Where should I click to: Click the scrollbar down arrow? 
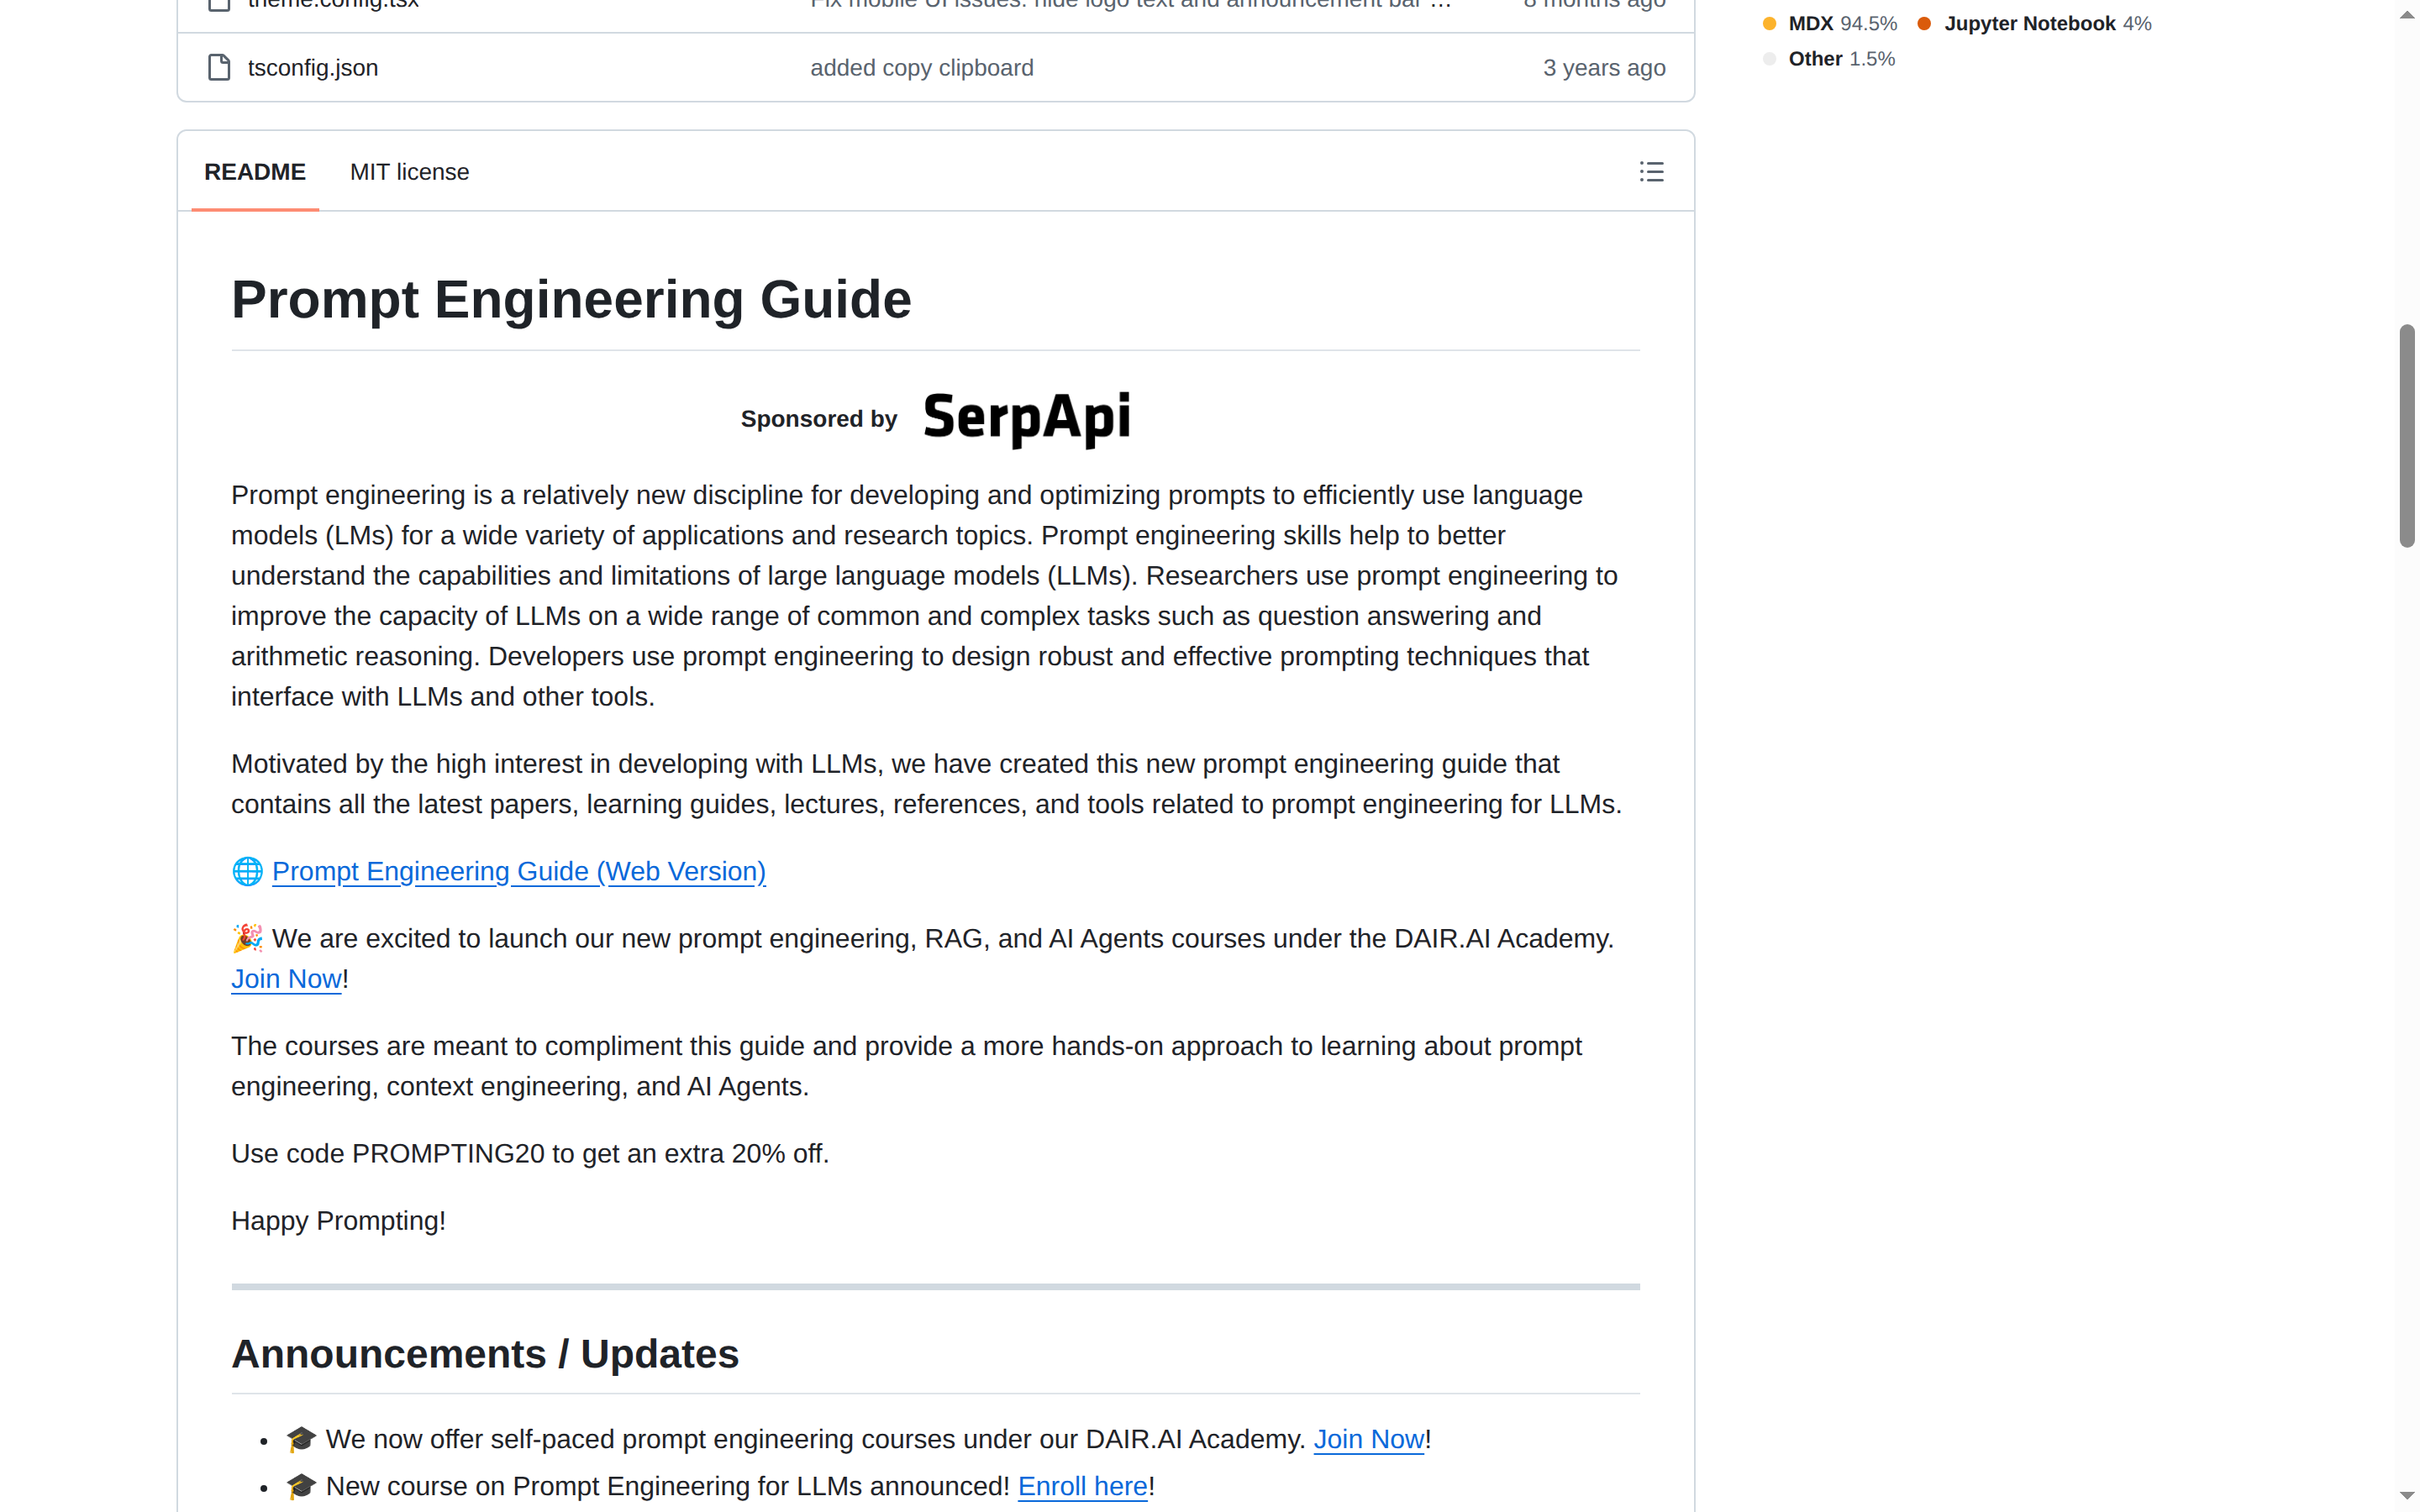point(2407,1496)
